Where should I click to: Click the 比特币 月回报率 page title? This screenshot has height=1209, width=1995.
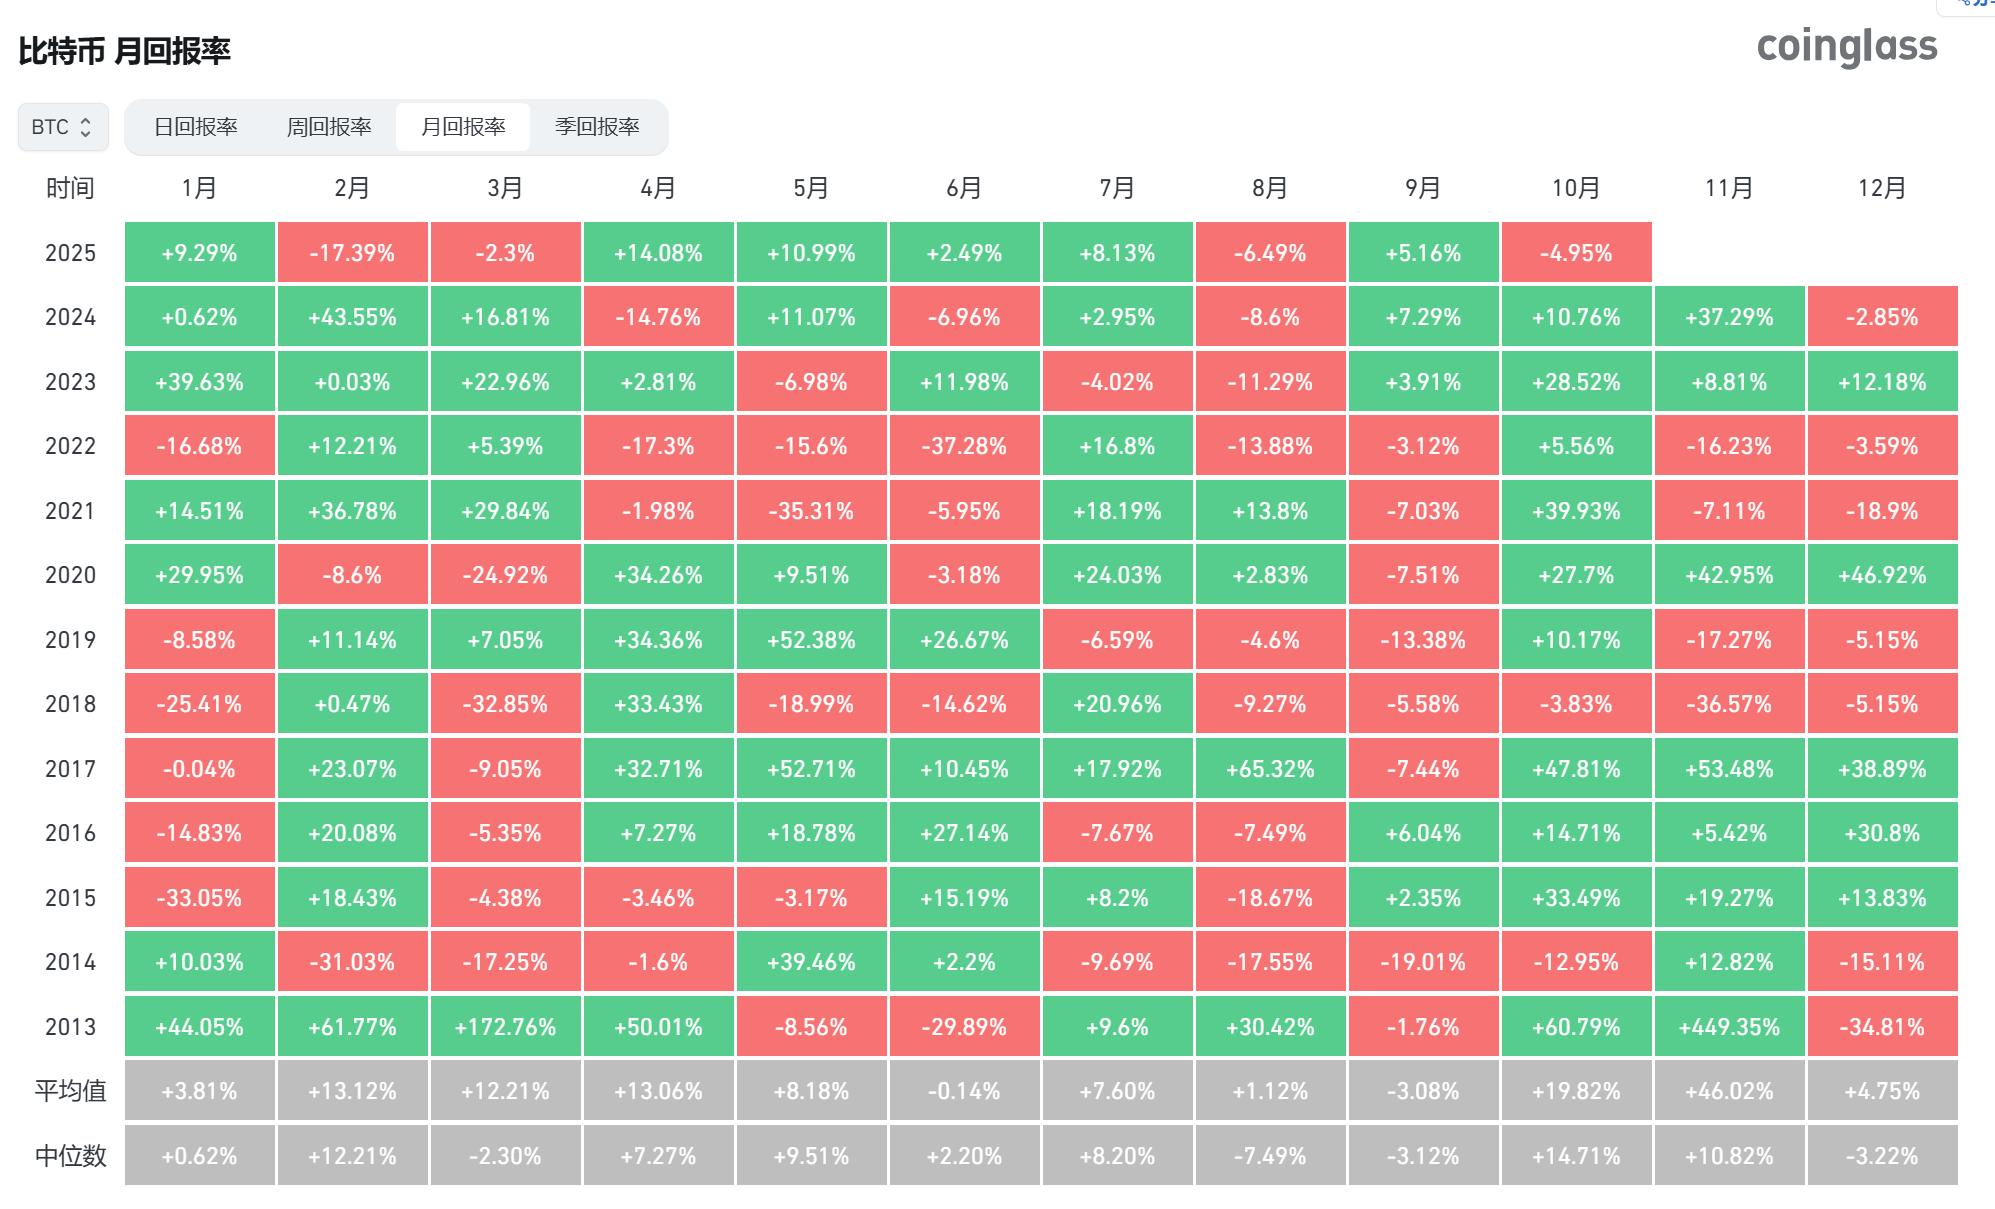[x=125, y=51]
